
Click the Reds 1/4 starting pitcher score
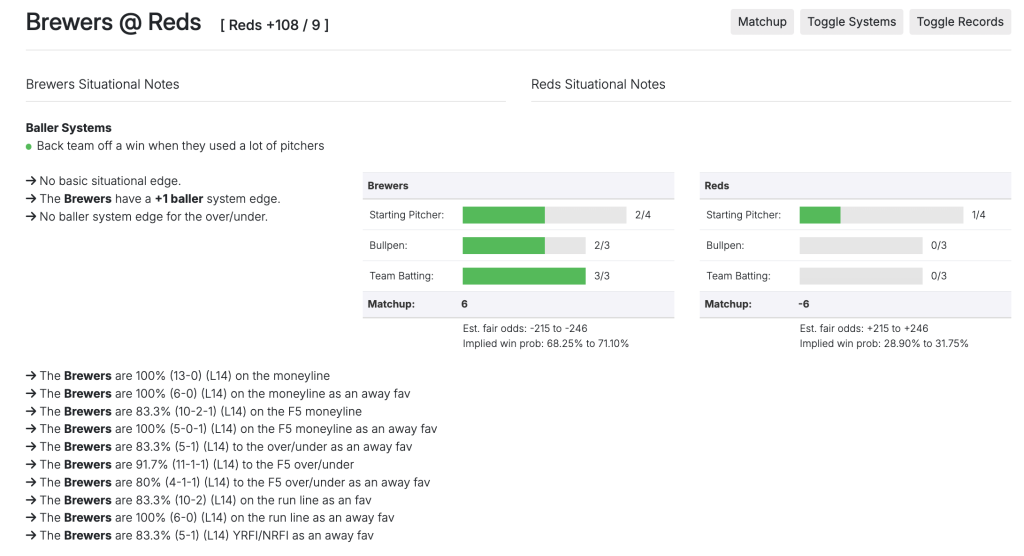click(978, 215)
